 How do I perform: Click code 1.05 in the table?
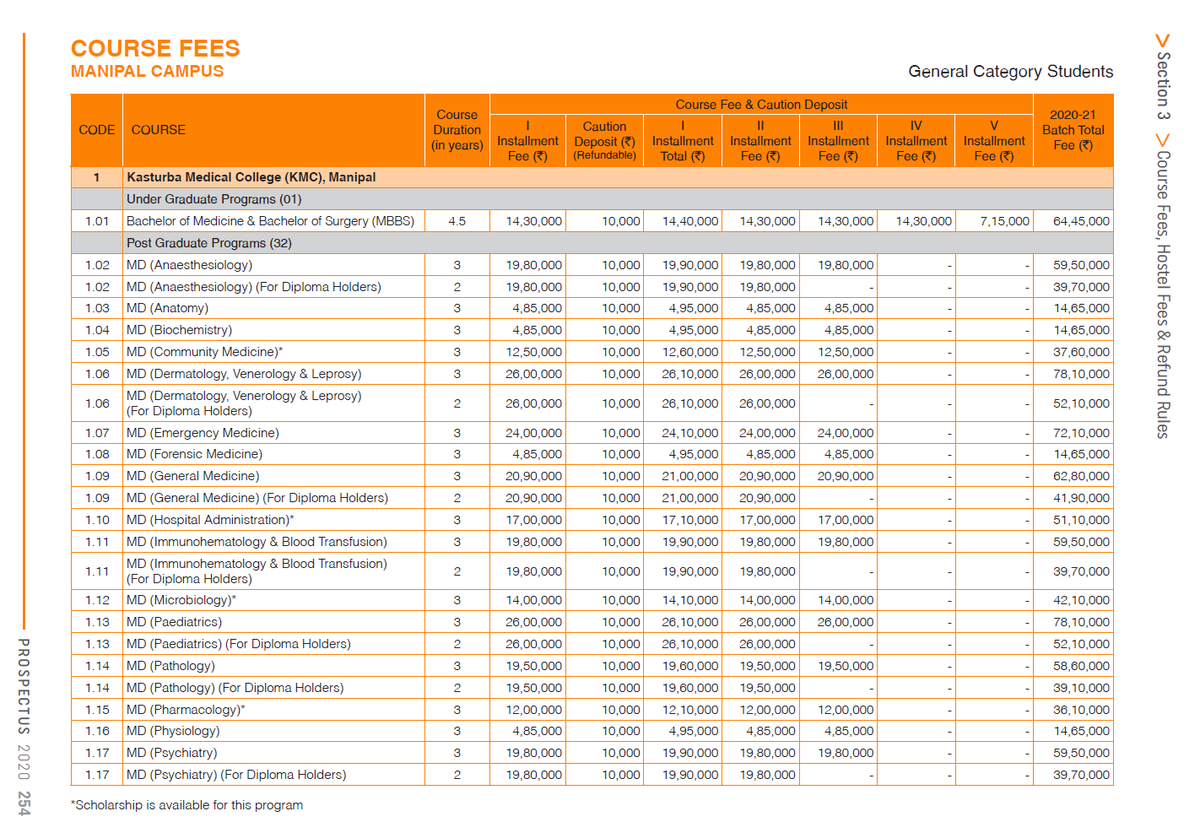(x=97, y=352)
